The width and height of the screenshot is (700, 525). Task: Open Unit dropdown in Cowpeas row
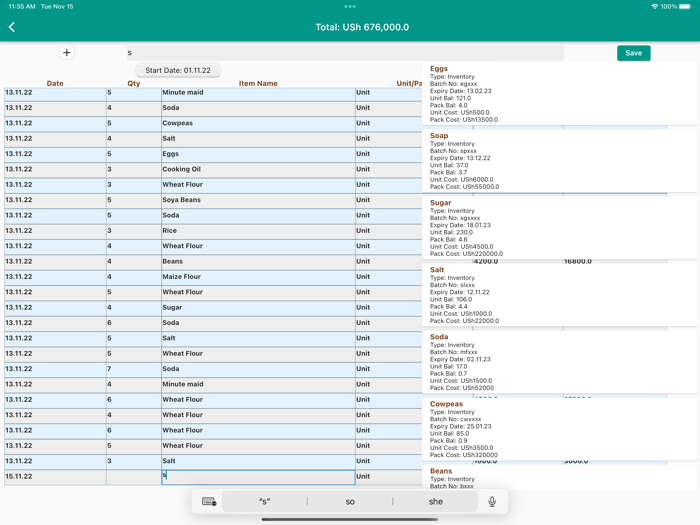click(x=388, y=123)
